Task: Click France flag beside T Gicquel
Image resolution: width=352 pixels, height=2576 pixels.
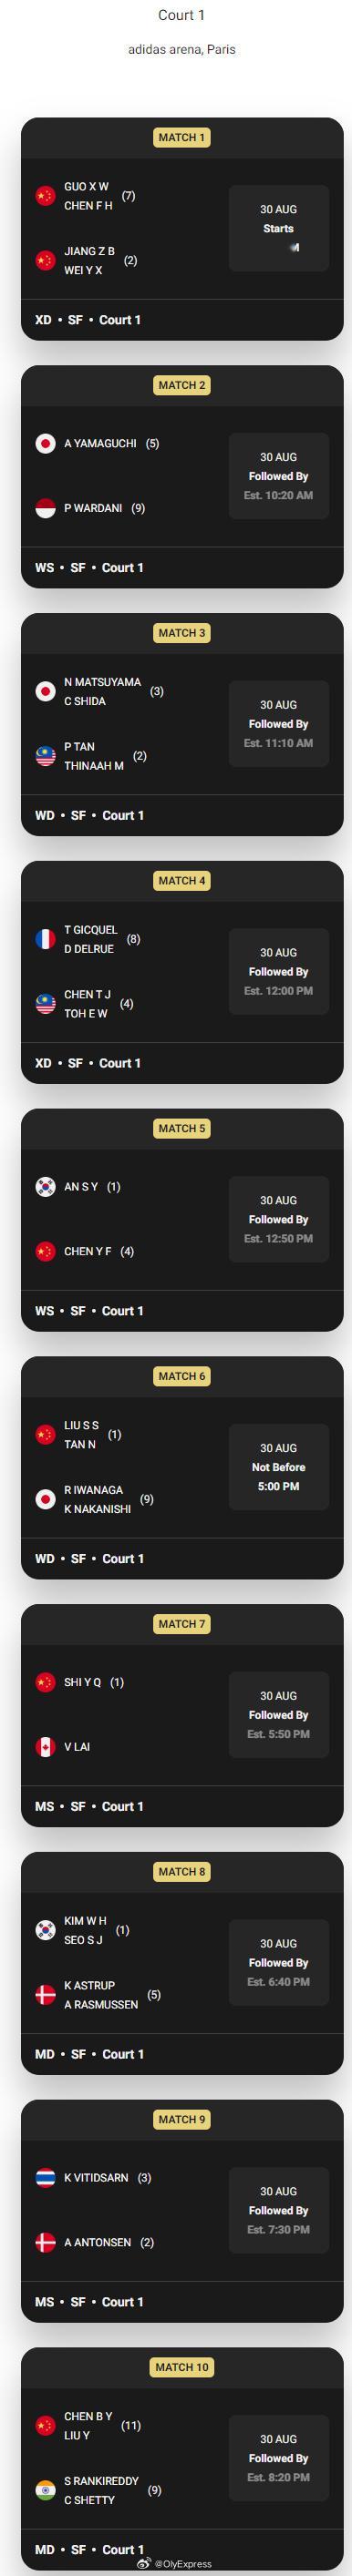Action: (45, 939)
